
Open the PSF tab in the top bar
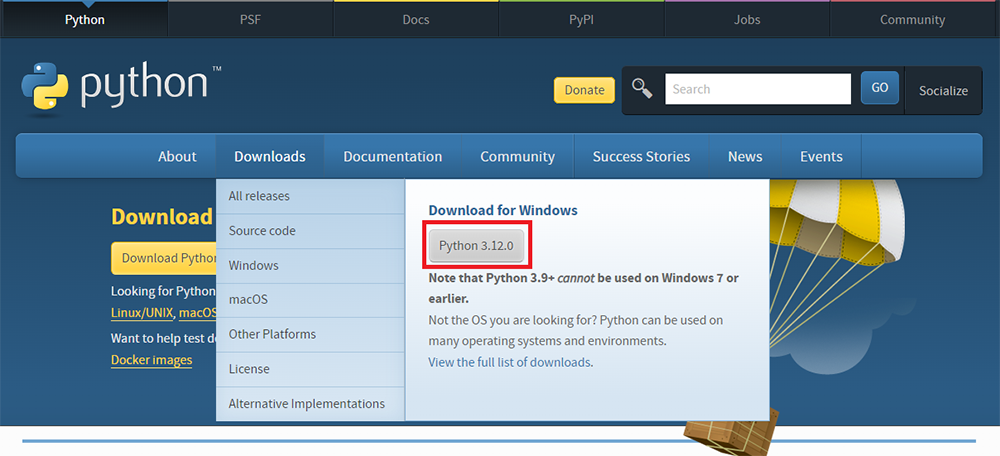point(250,20)
